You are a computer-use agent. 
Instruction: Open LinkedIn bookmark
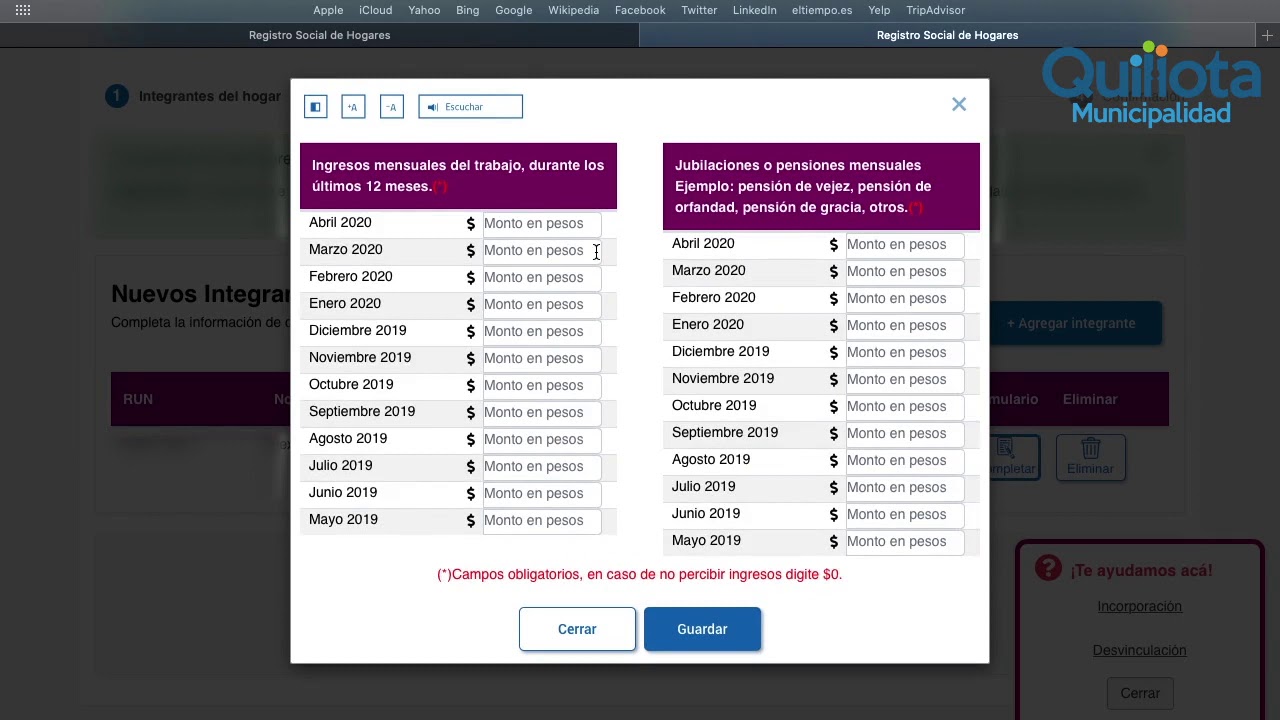tap(754, 10)
